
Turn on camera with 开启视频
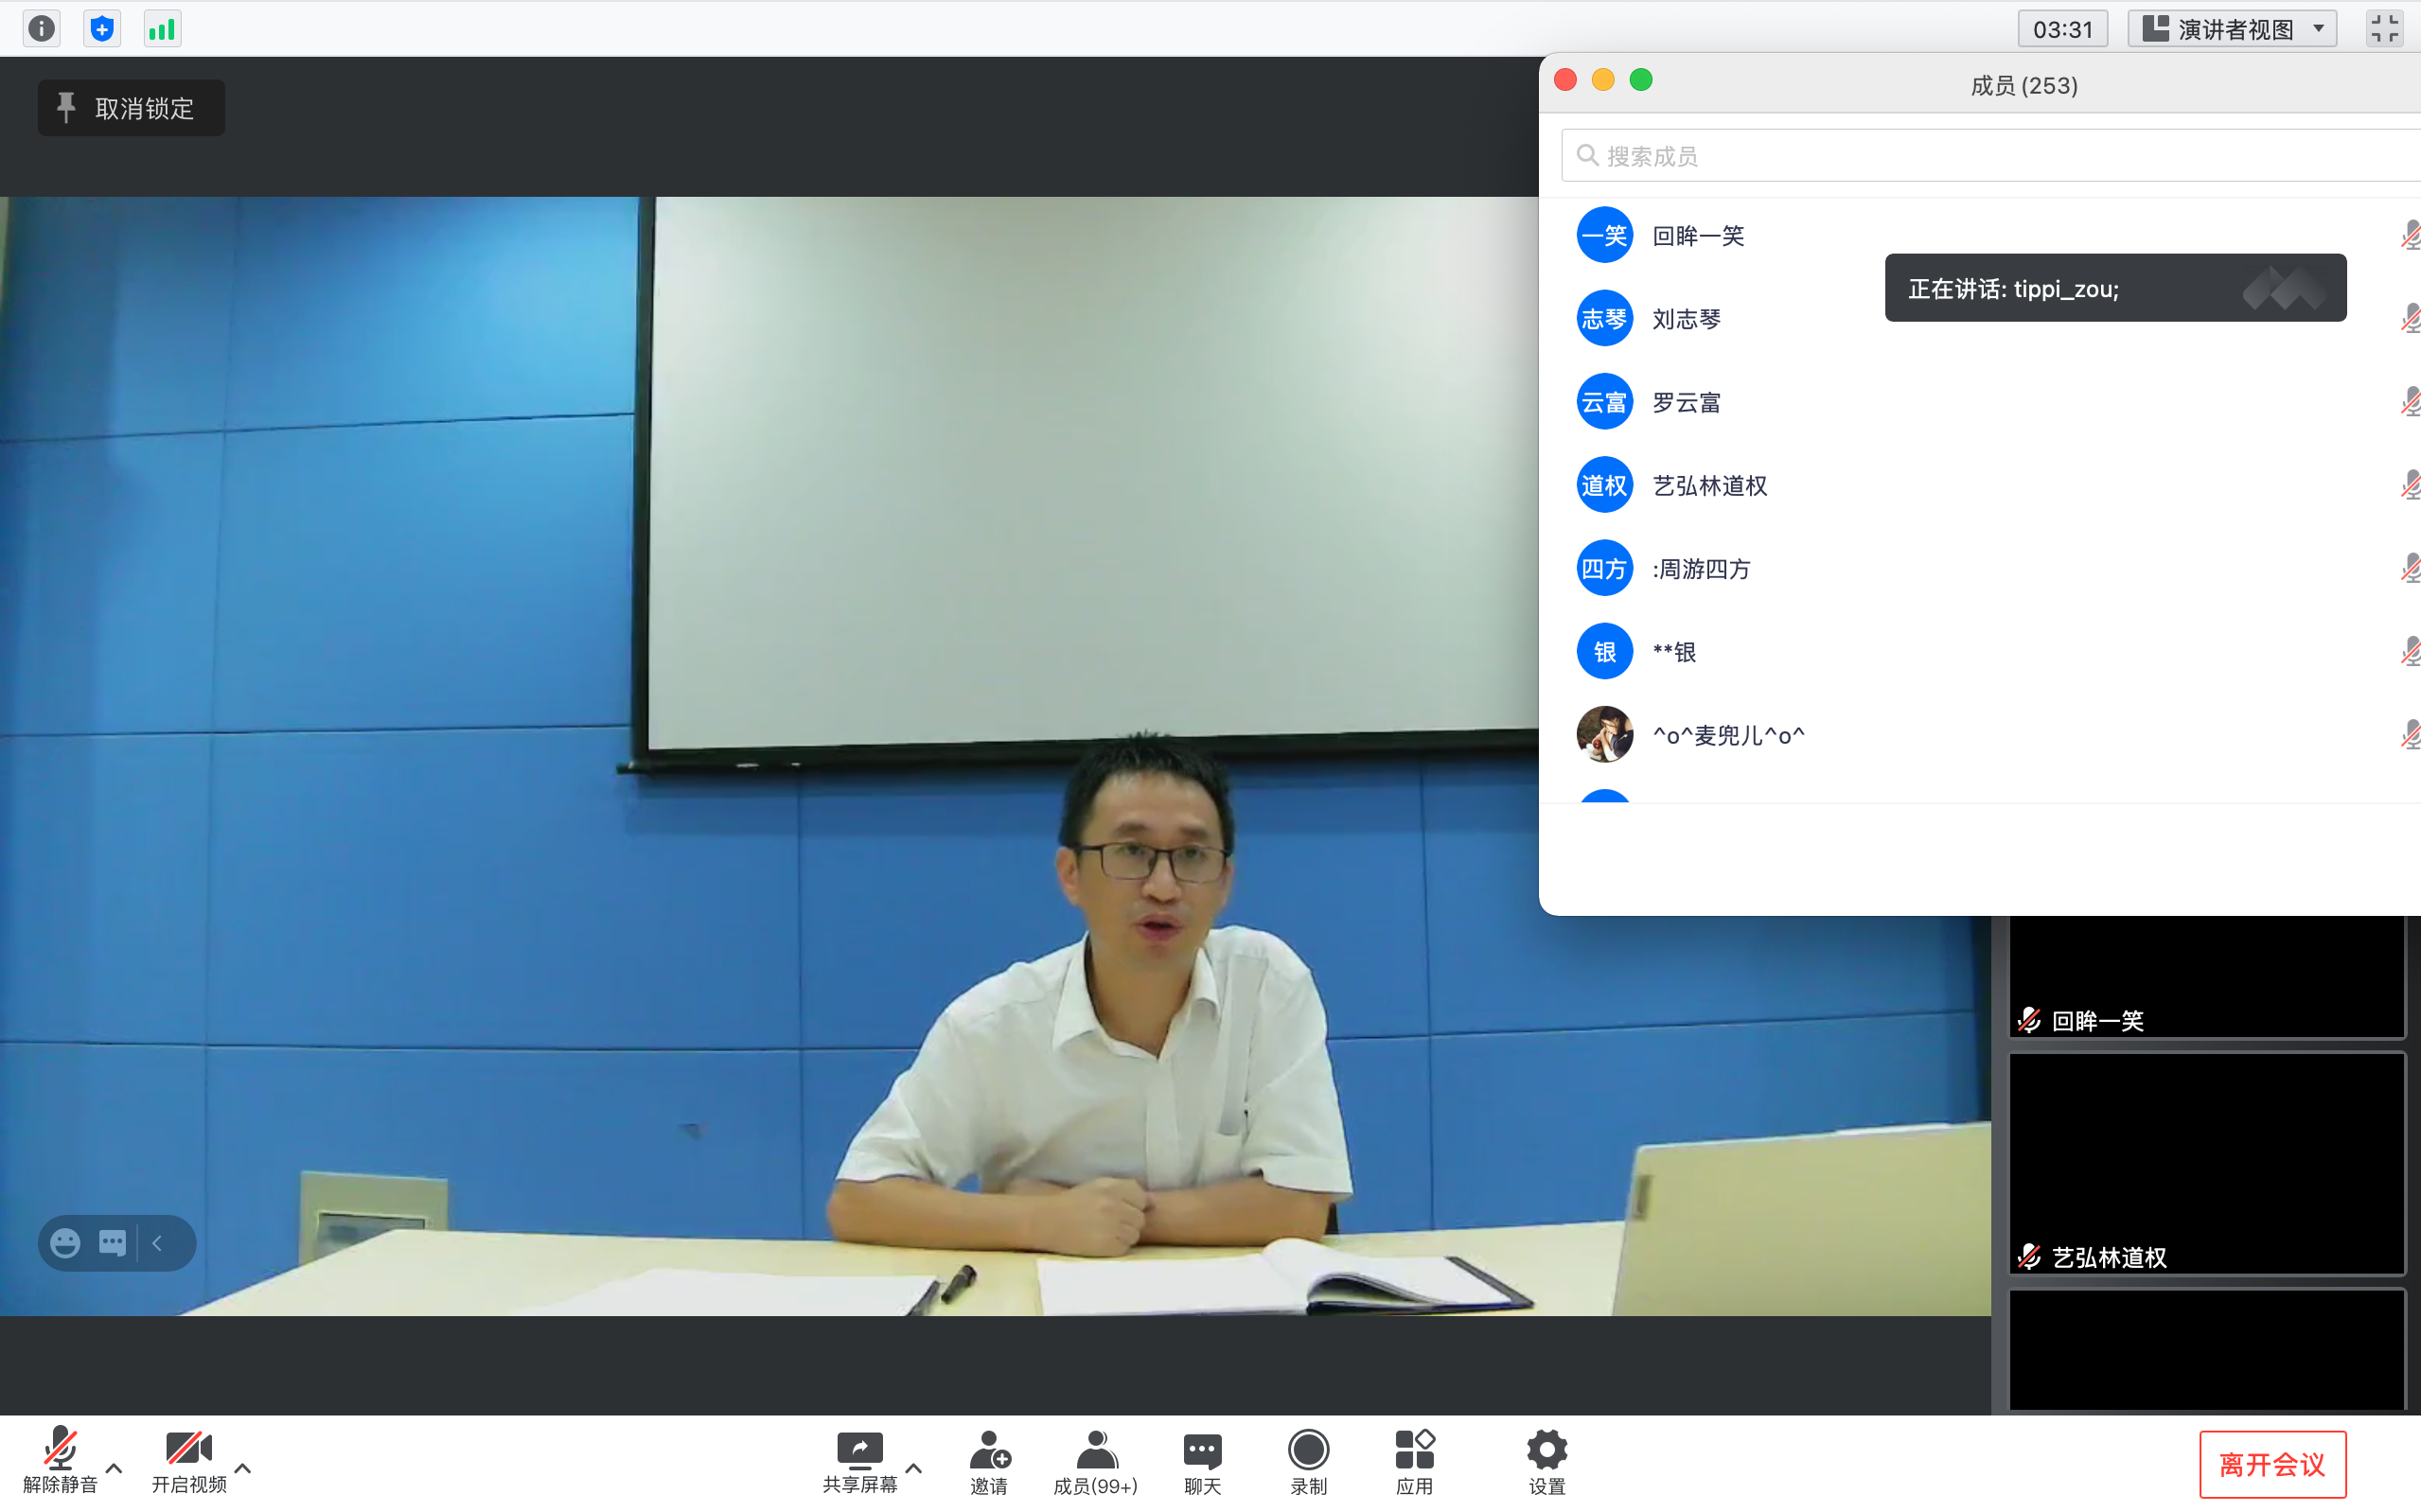pyautogui.click(x=189, y=1461)
